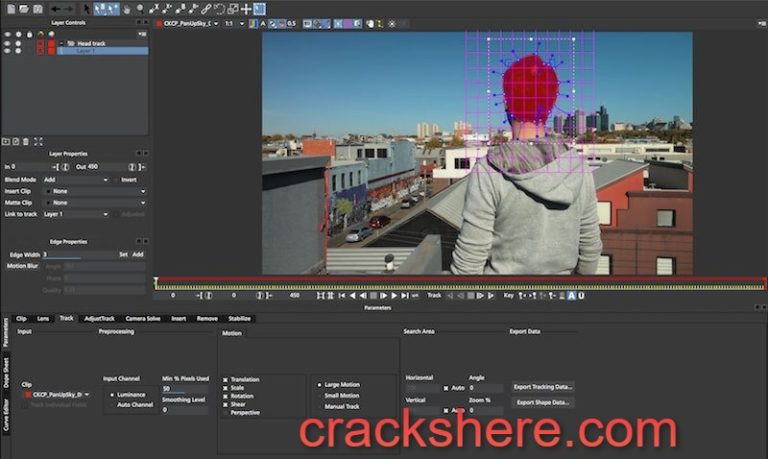Switch to the Camera Solve tab
This screenshot has height=459, width=768.
tap(143, 318)
